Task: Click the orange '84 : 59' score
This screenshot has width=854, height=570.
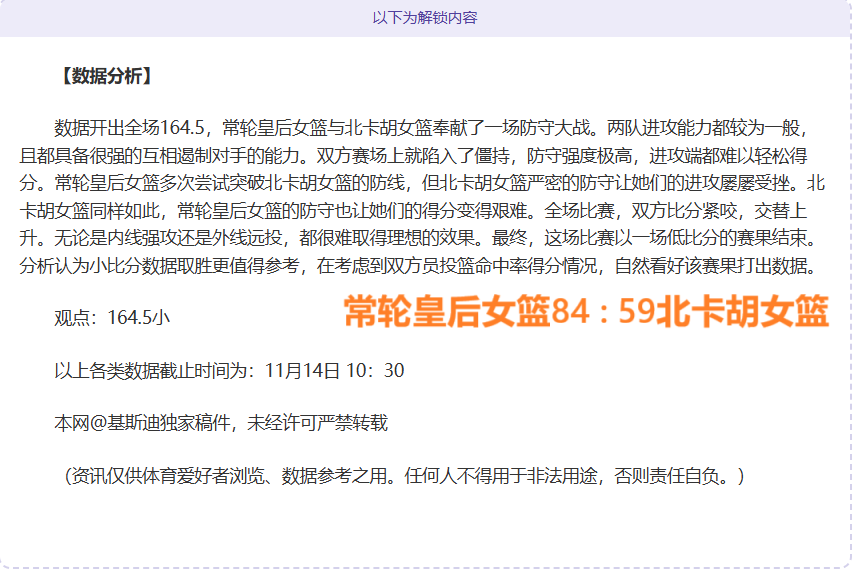Action: 602,314
